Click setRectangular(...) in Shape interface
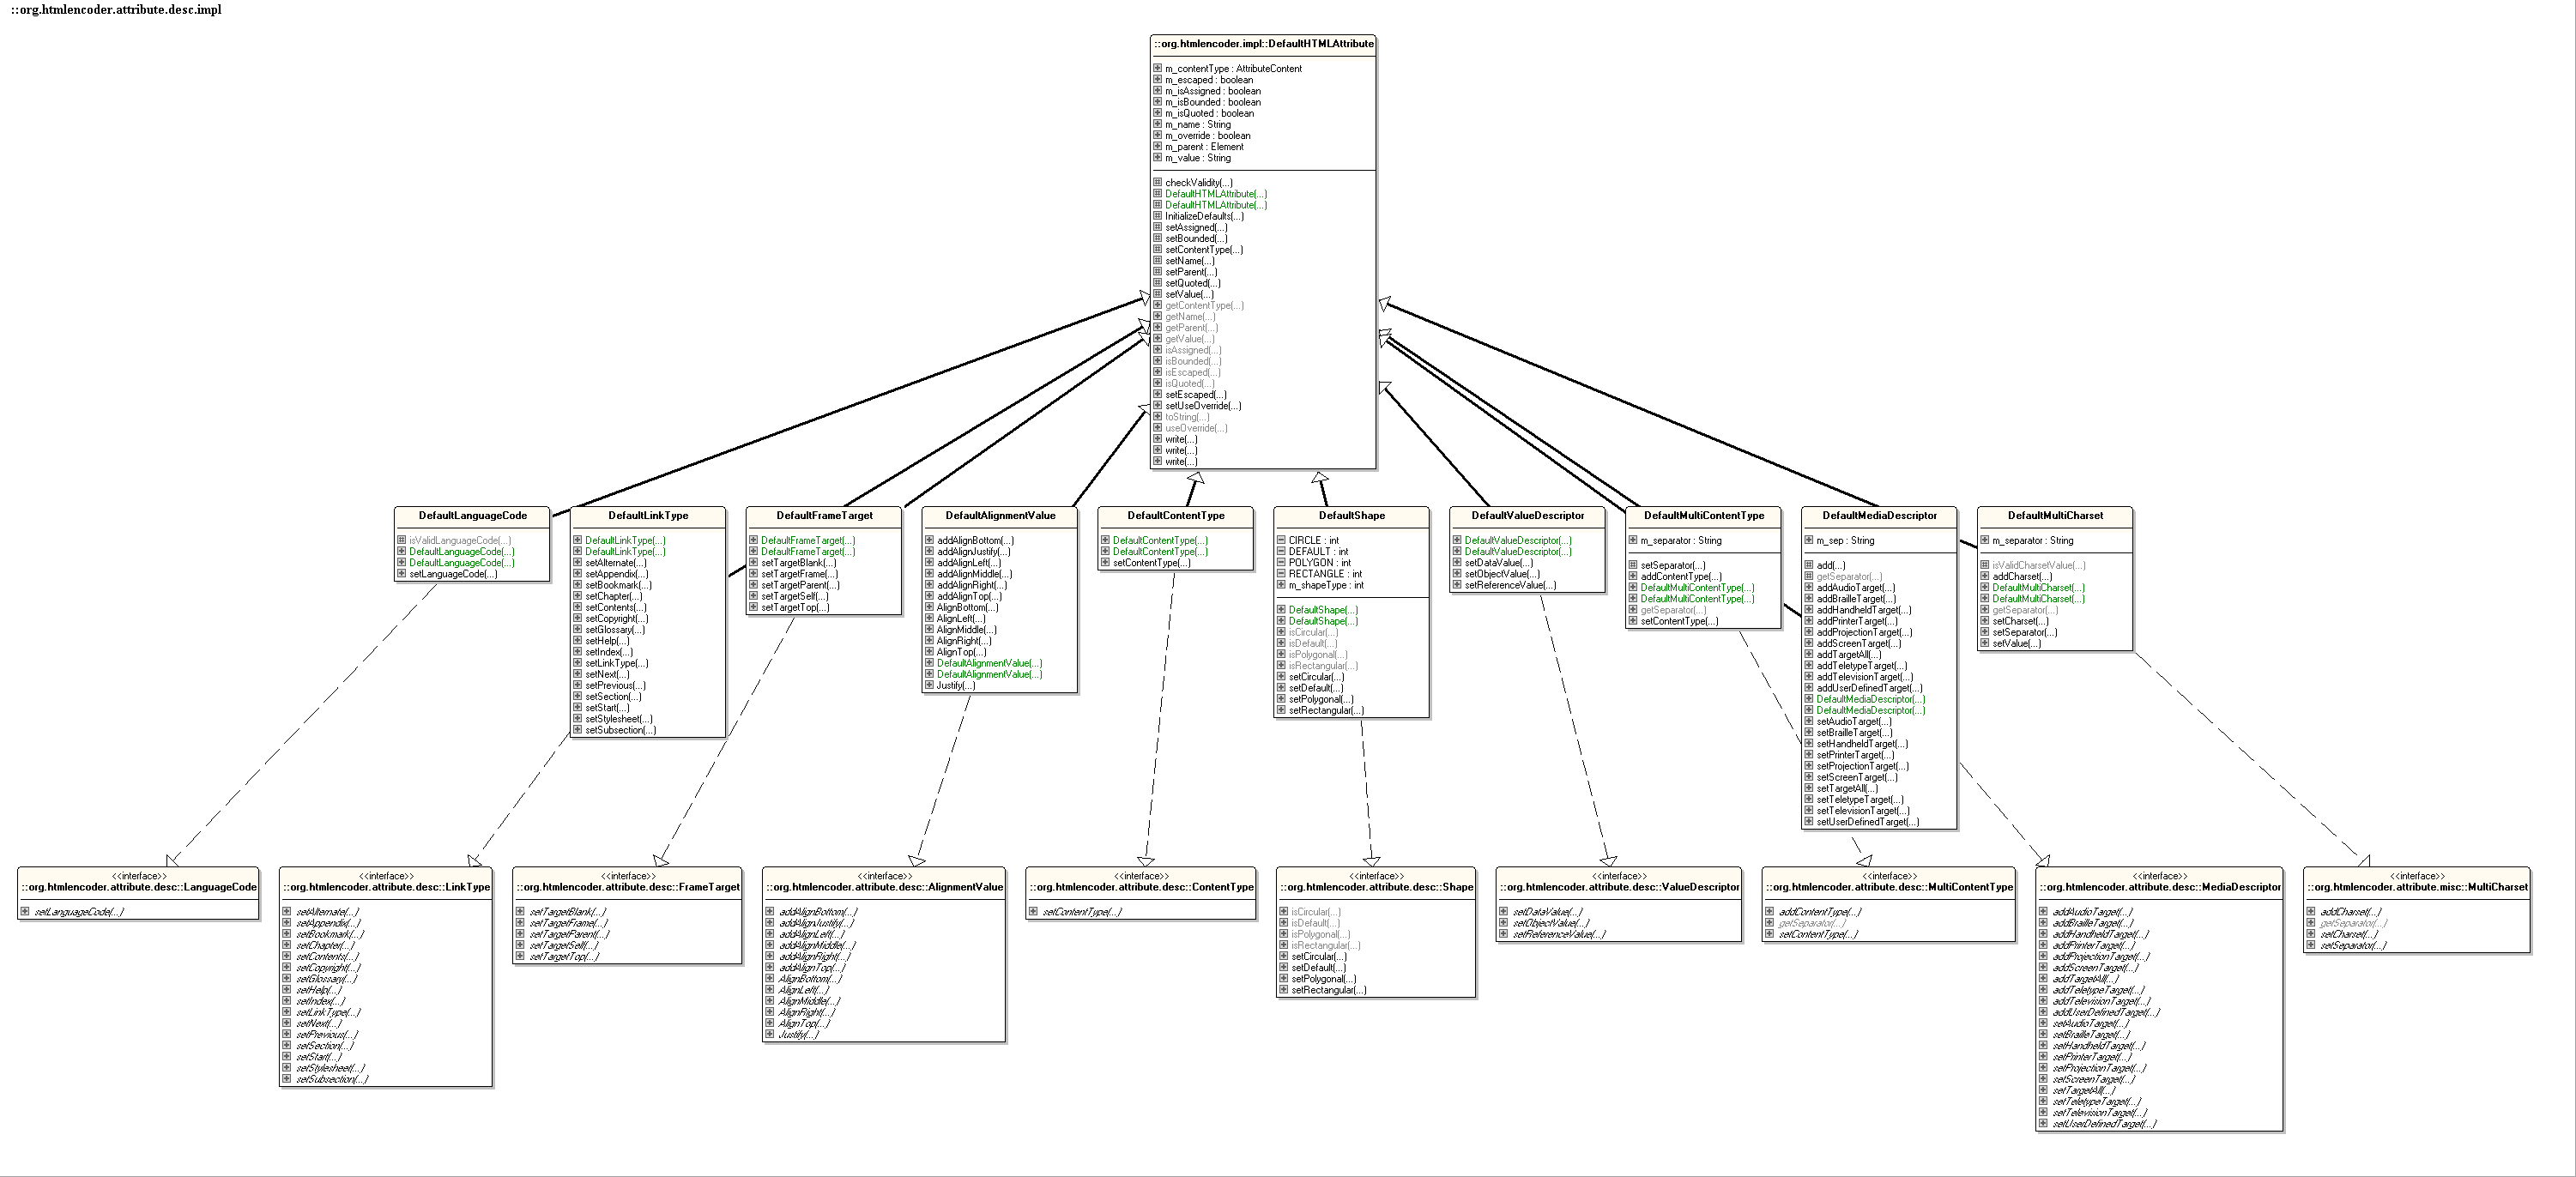The image size is (2576, 1177). [1328, 990]
